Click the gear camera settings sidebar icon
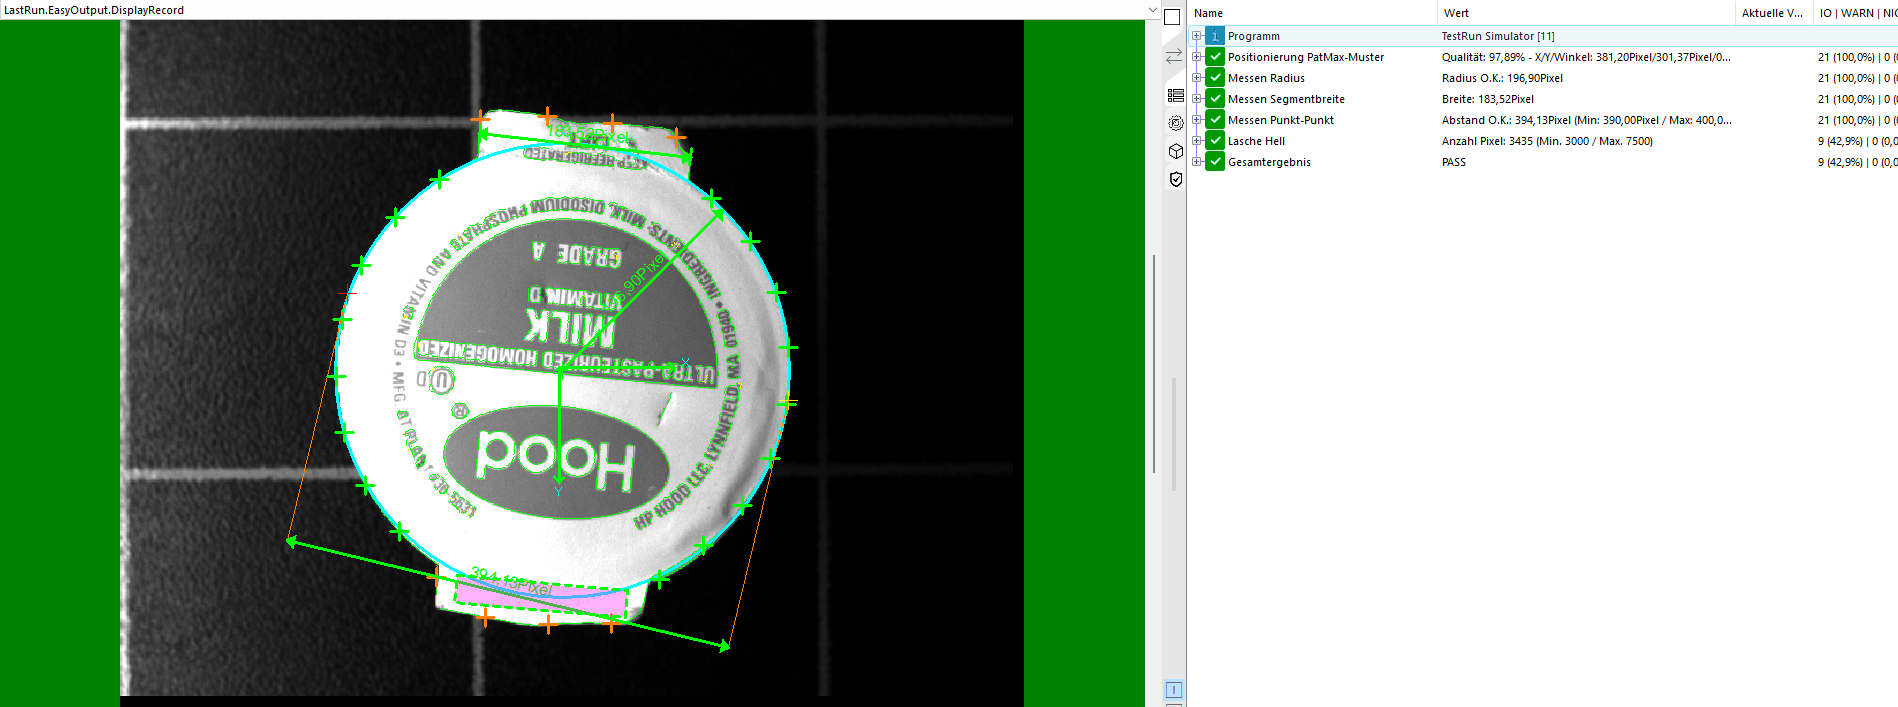This screenshot has width=1898, height=707. [1175, 123]
